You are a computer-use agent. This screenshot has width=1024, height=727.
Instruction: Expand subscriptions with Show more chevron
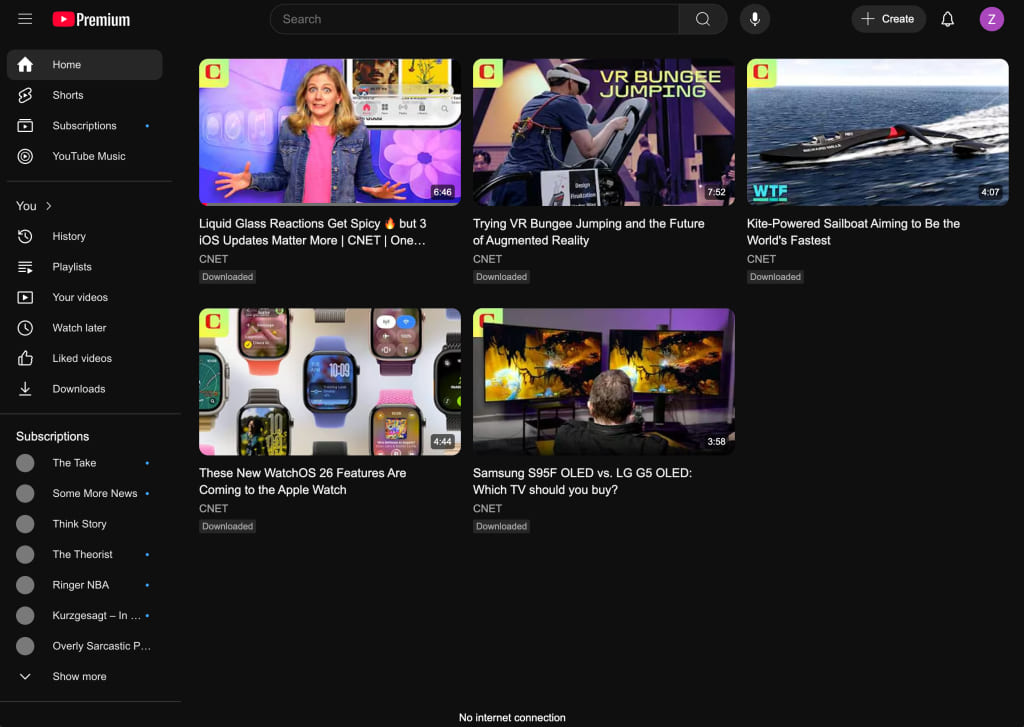(25, 677)
